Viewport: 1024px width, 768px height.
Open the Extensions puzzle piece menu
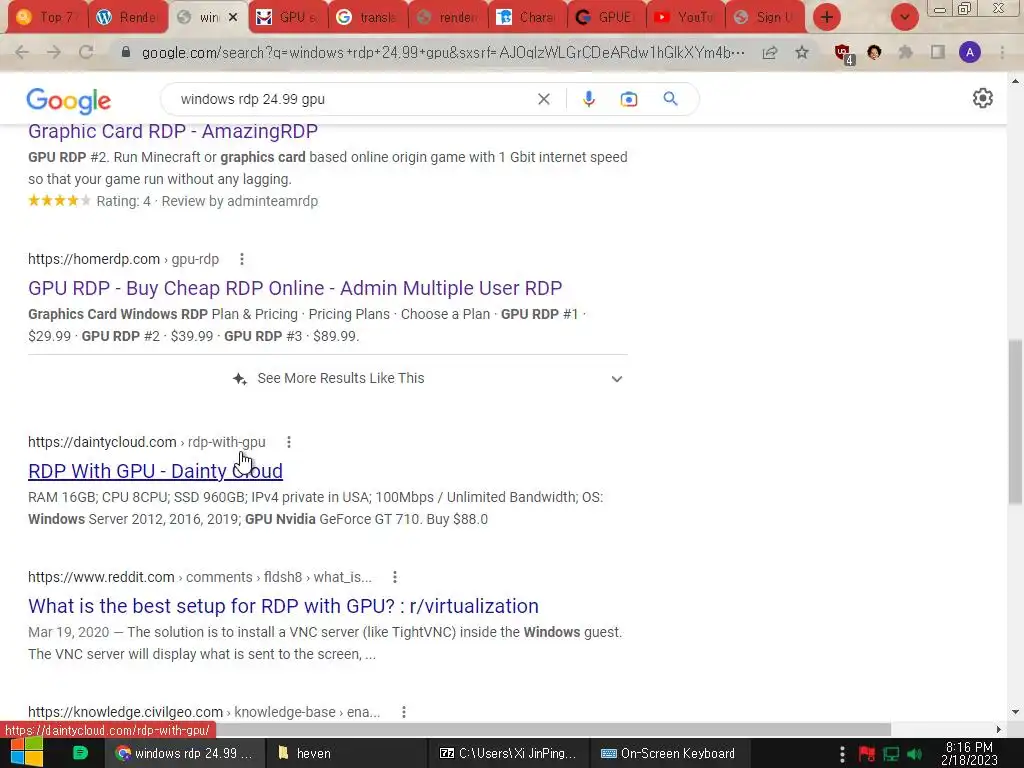[905, 52]
